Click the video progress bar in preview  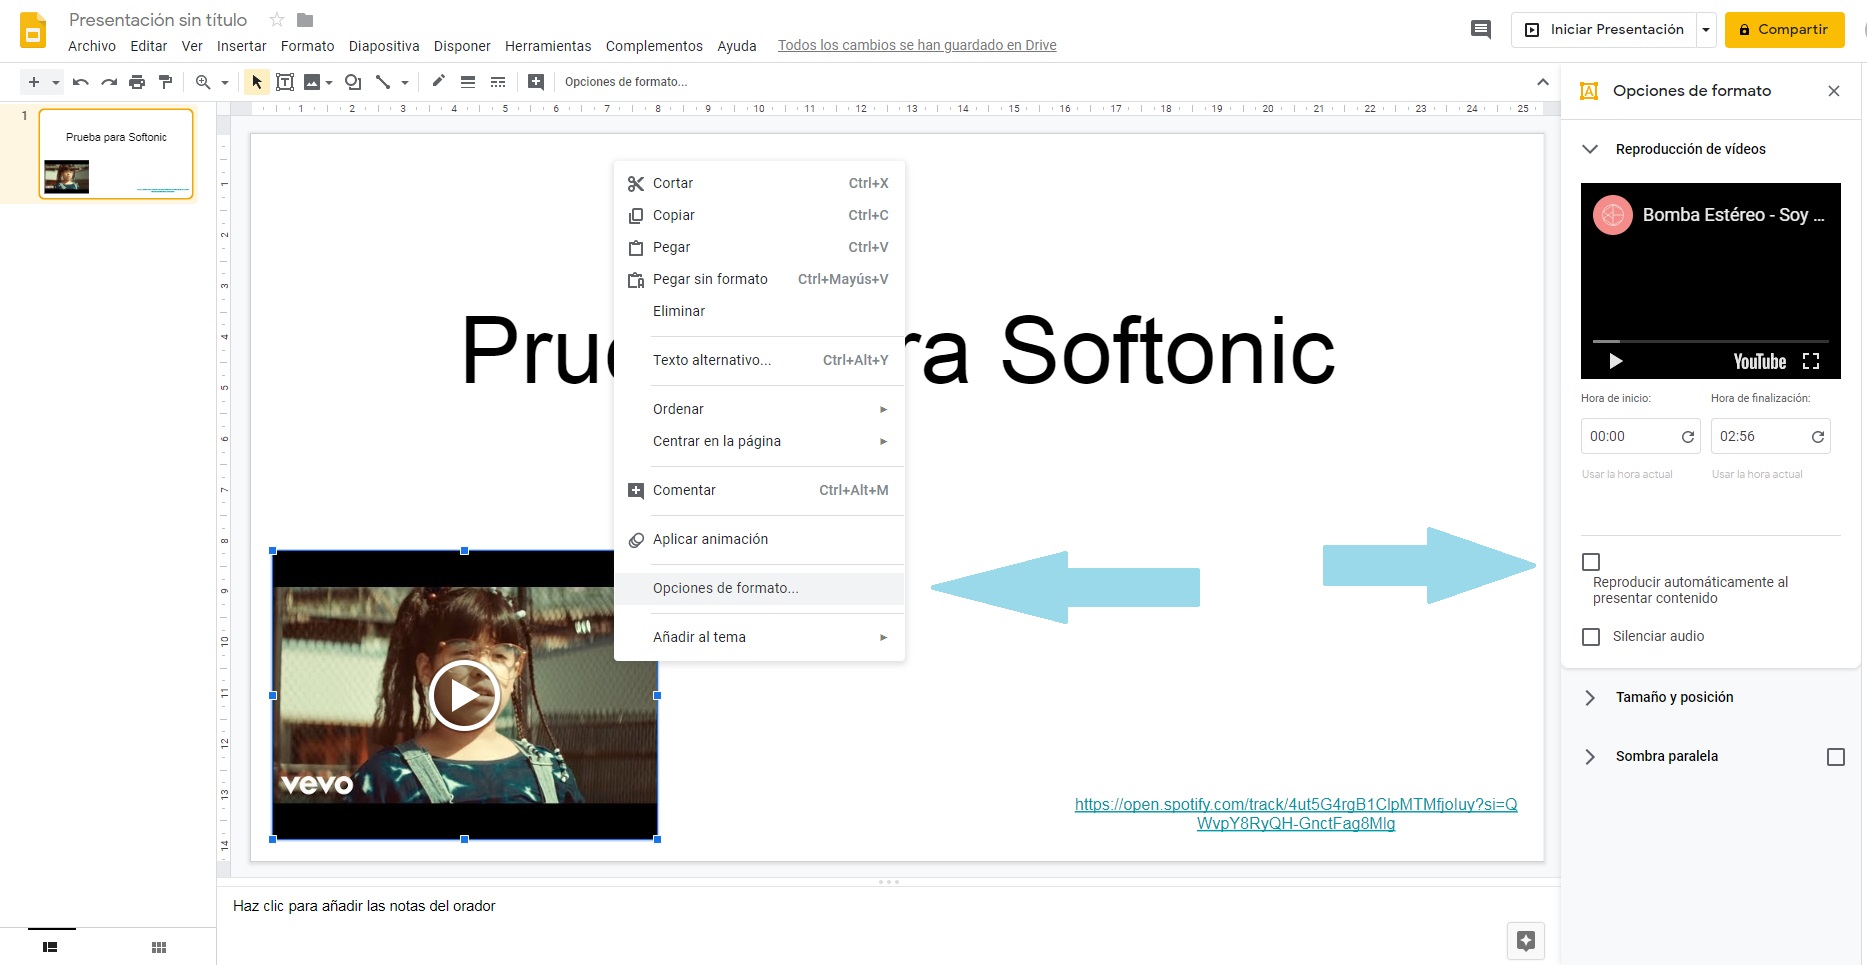[1710, 341]
